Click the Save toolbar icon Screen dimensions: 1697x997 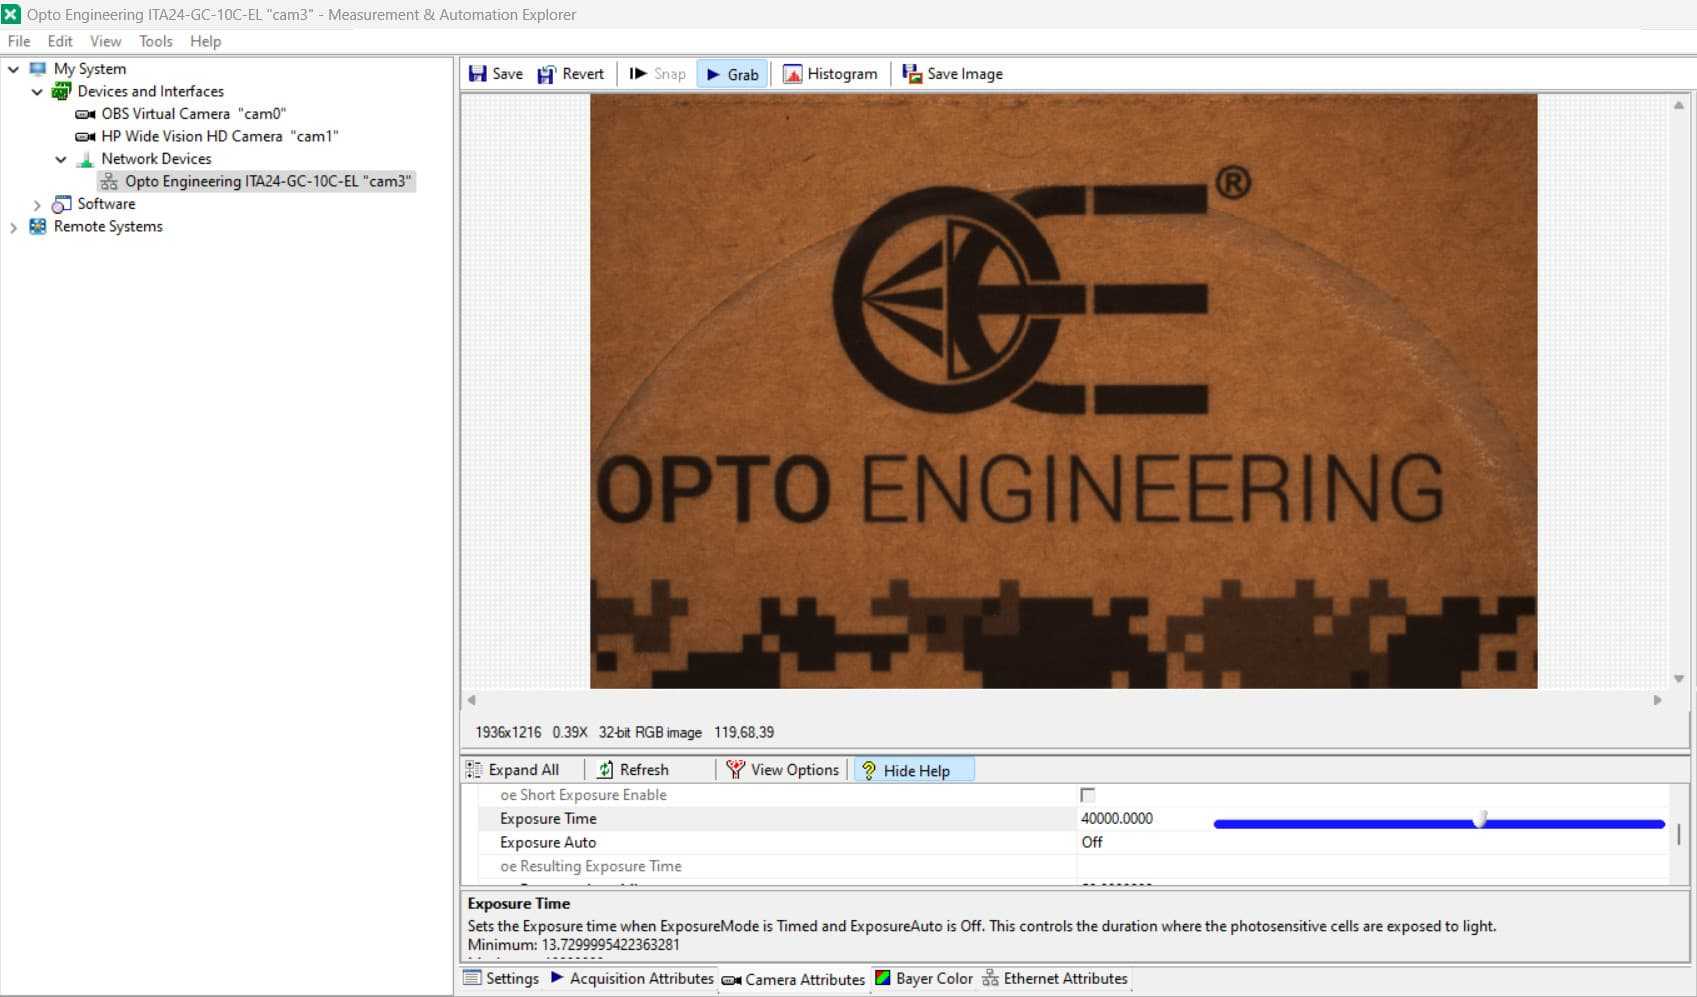478,74
